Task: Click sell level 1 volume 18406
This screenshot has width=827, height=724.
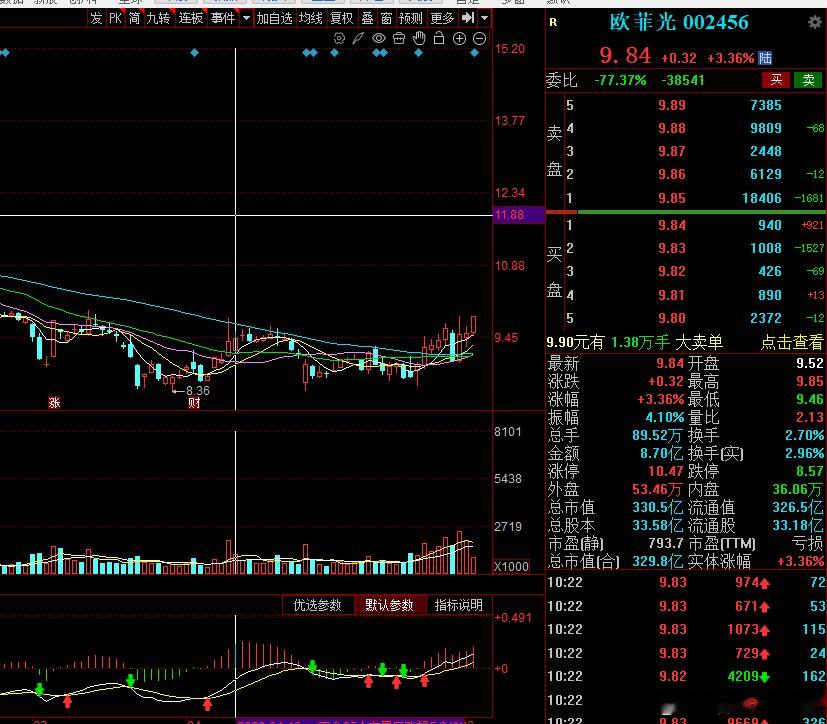Action: point(762,198)
